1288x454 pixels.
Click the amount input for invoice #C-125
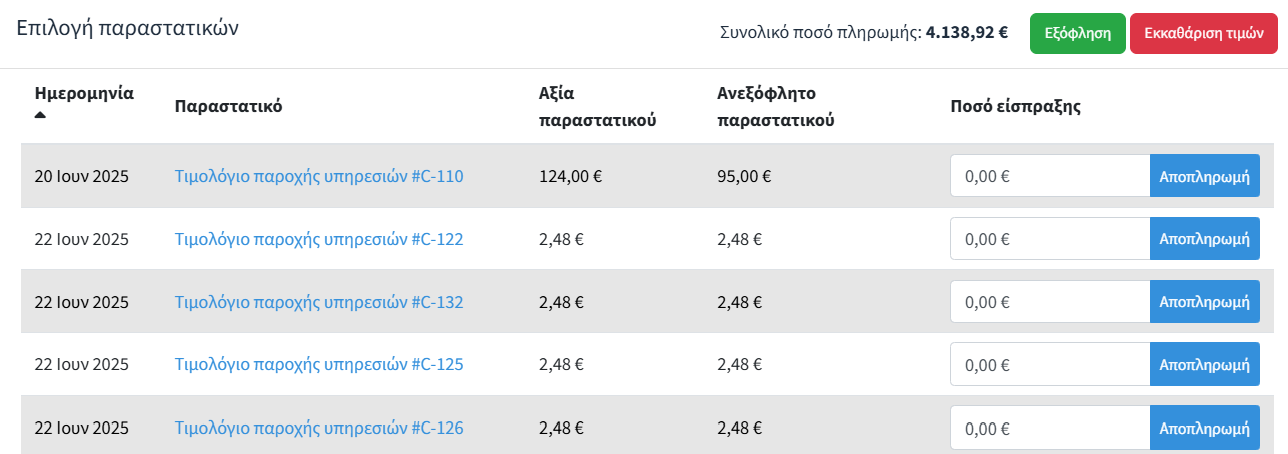coord(1049,364)
